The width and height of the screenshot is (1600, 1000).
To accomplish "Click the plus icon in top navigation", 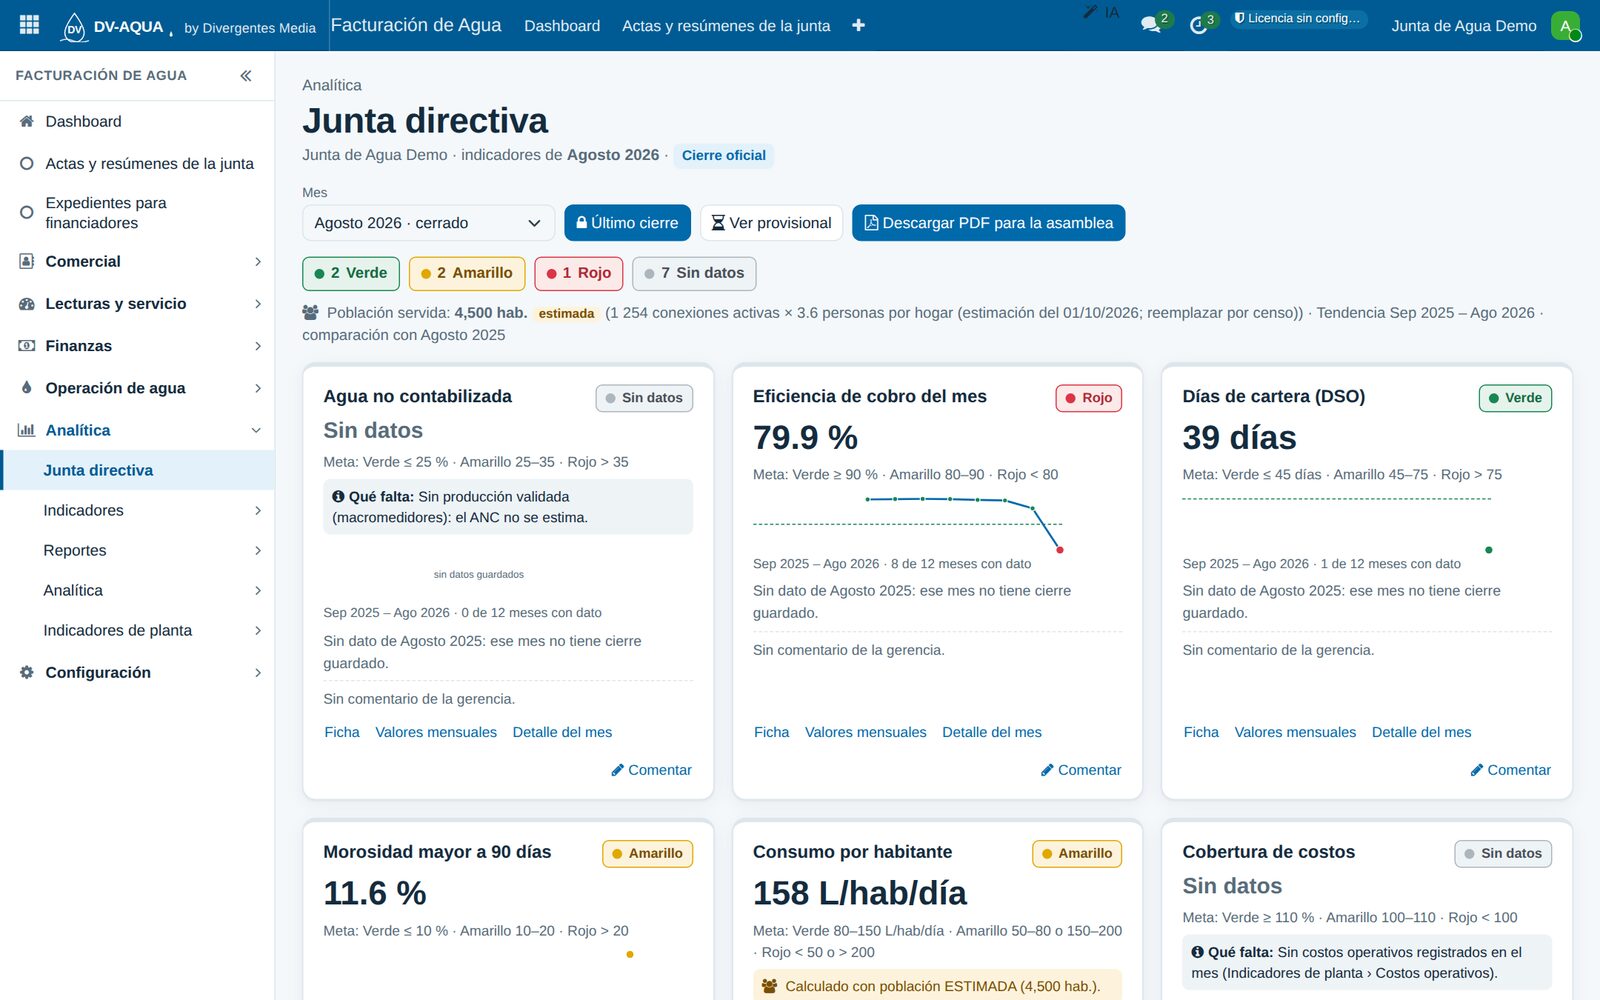I will click(x=858, y=25).
